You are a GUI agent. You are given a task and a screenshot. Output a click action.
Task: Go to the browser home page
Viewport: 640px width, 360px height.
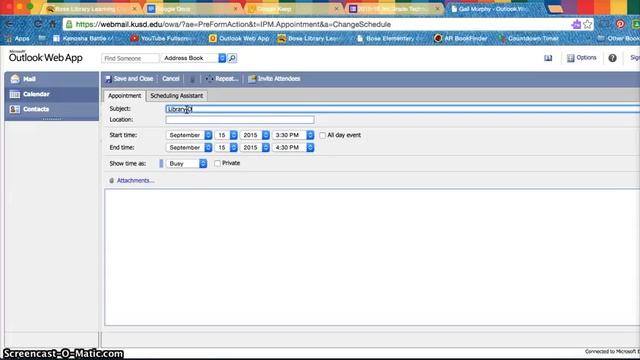tap(53, 24)
